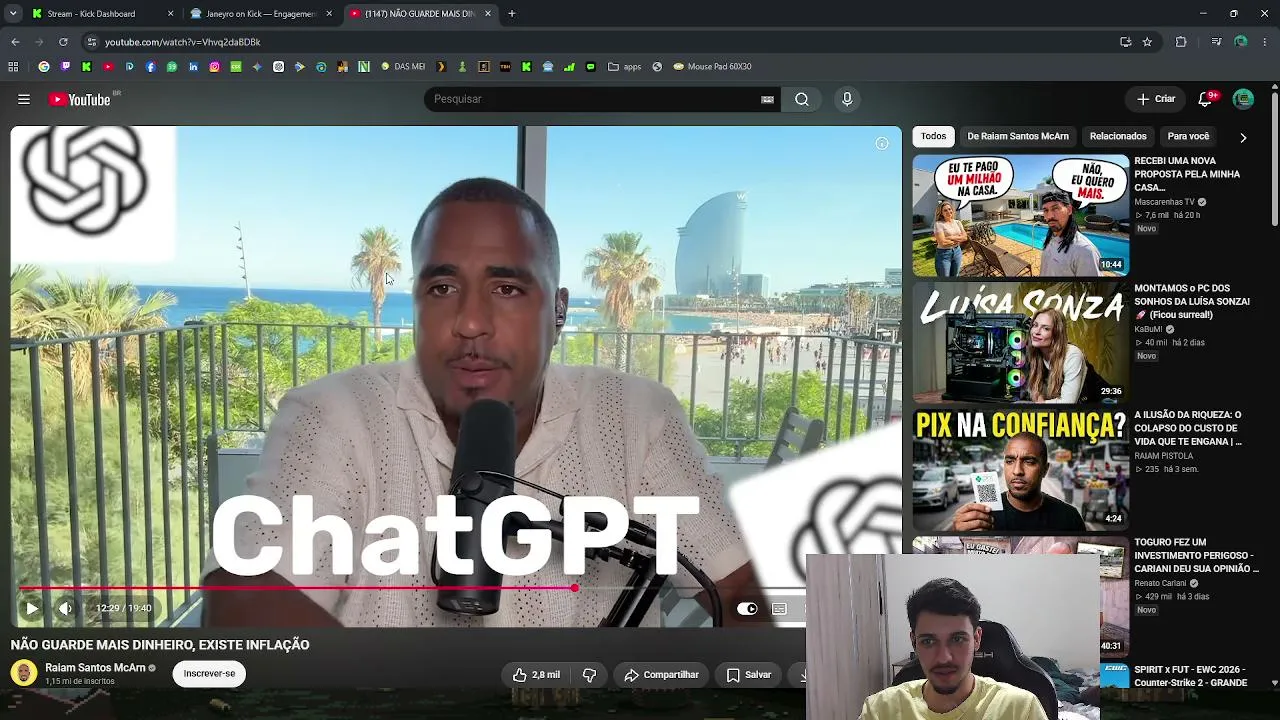Screen dimensions: 1280x720
Task: Open a new browser tab
Action: point(512,14)
